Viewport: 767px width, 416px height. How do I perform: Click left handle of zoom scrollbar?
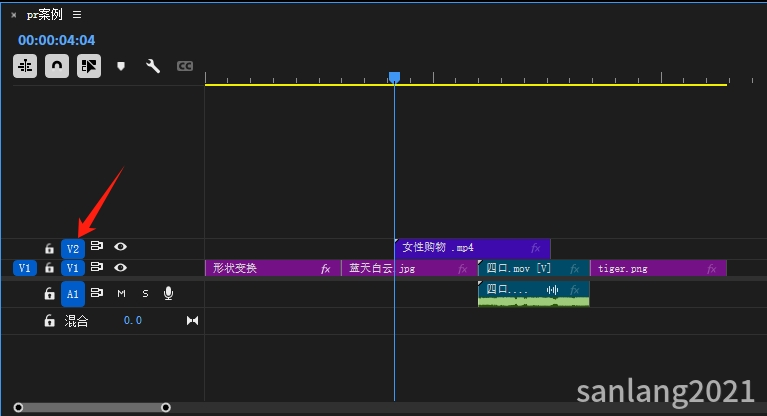tap(18, 407)
